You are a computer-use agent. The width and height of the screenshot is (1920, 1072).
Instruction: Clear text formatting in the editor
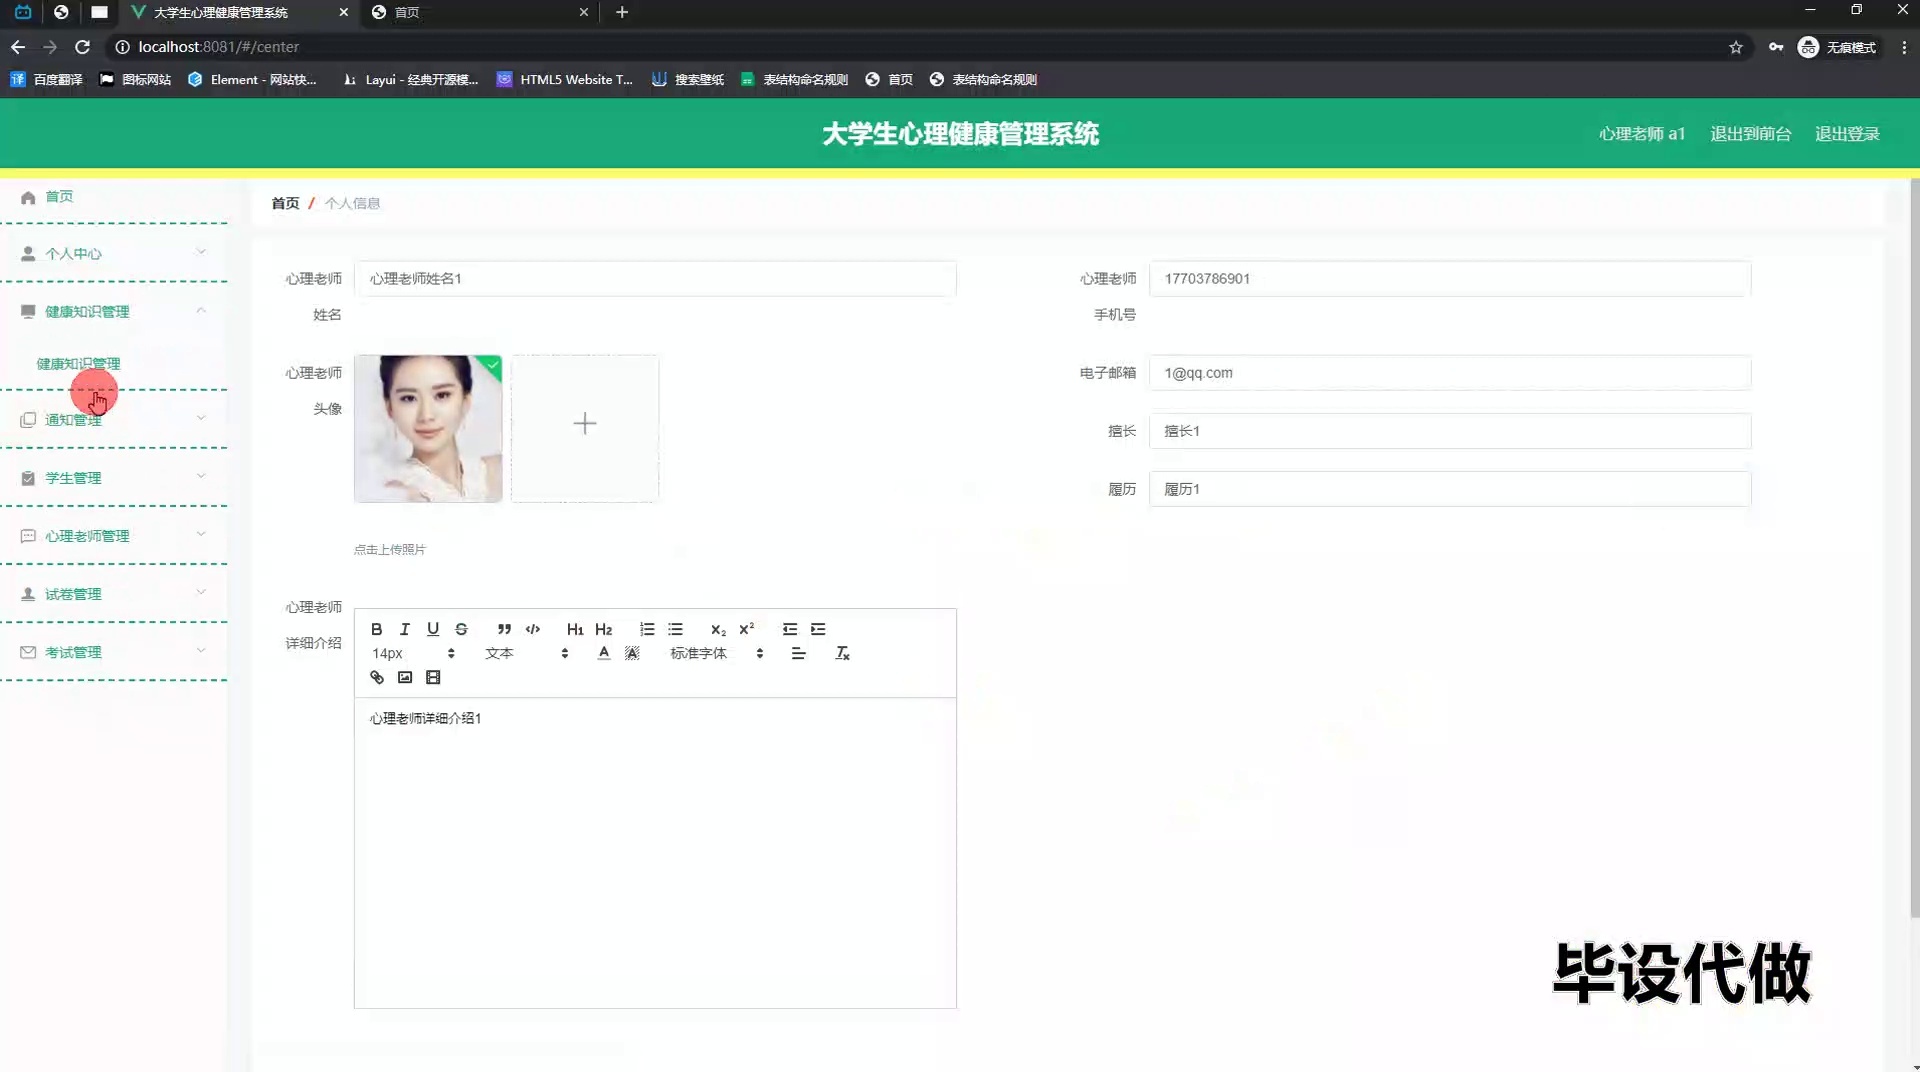pyautogui.click(x=842, y=653)
